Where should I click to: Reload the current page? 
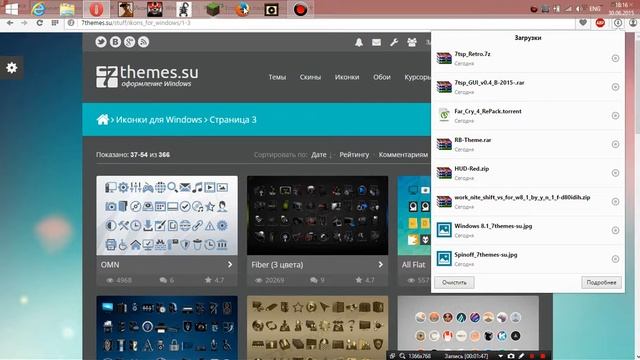[40, 23]
